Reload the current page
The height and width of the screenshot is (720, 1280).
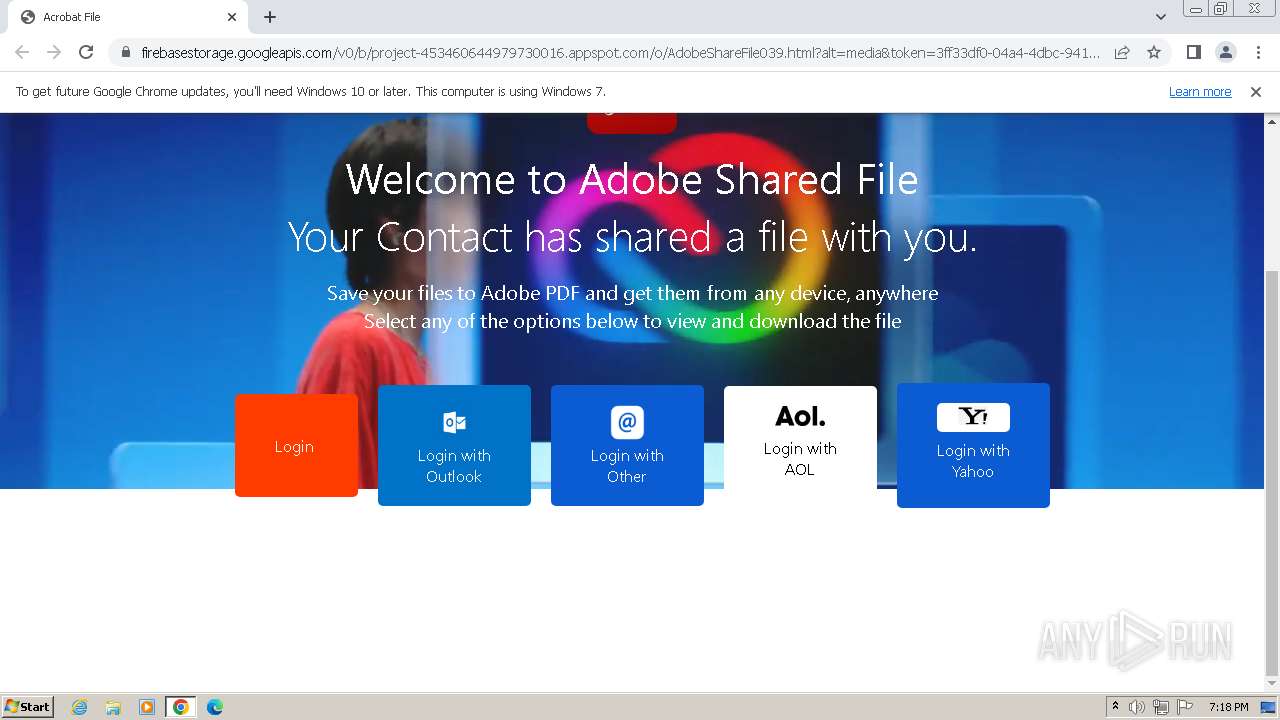pos(86,52)
